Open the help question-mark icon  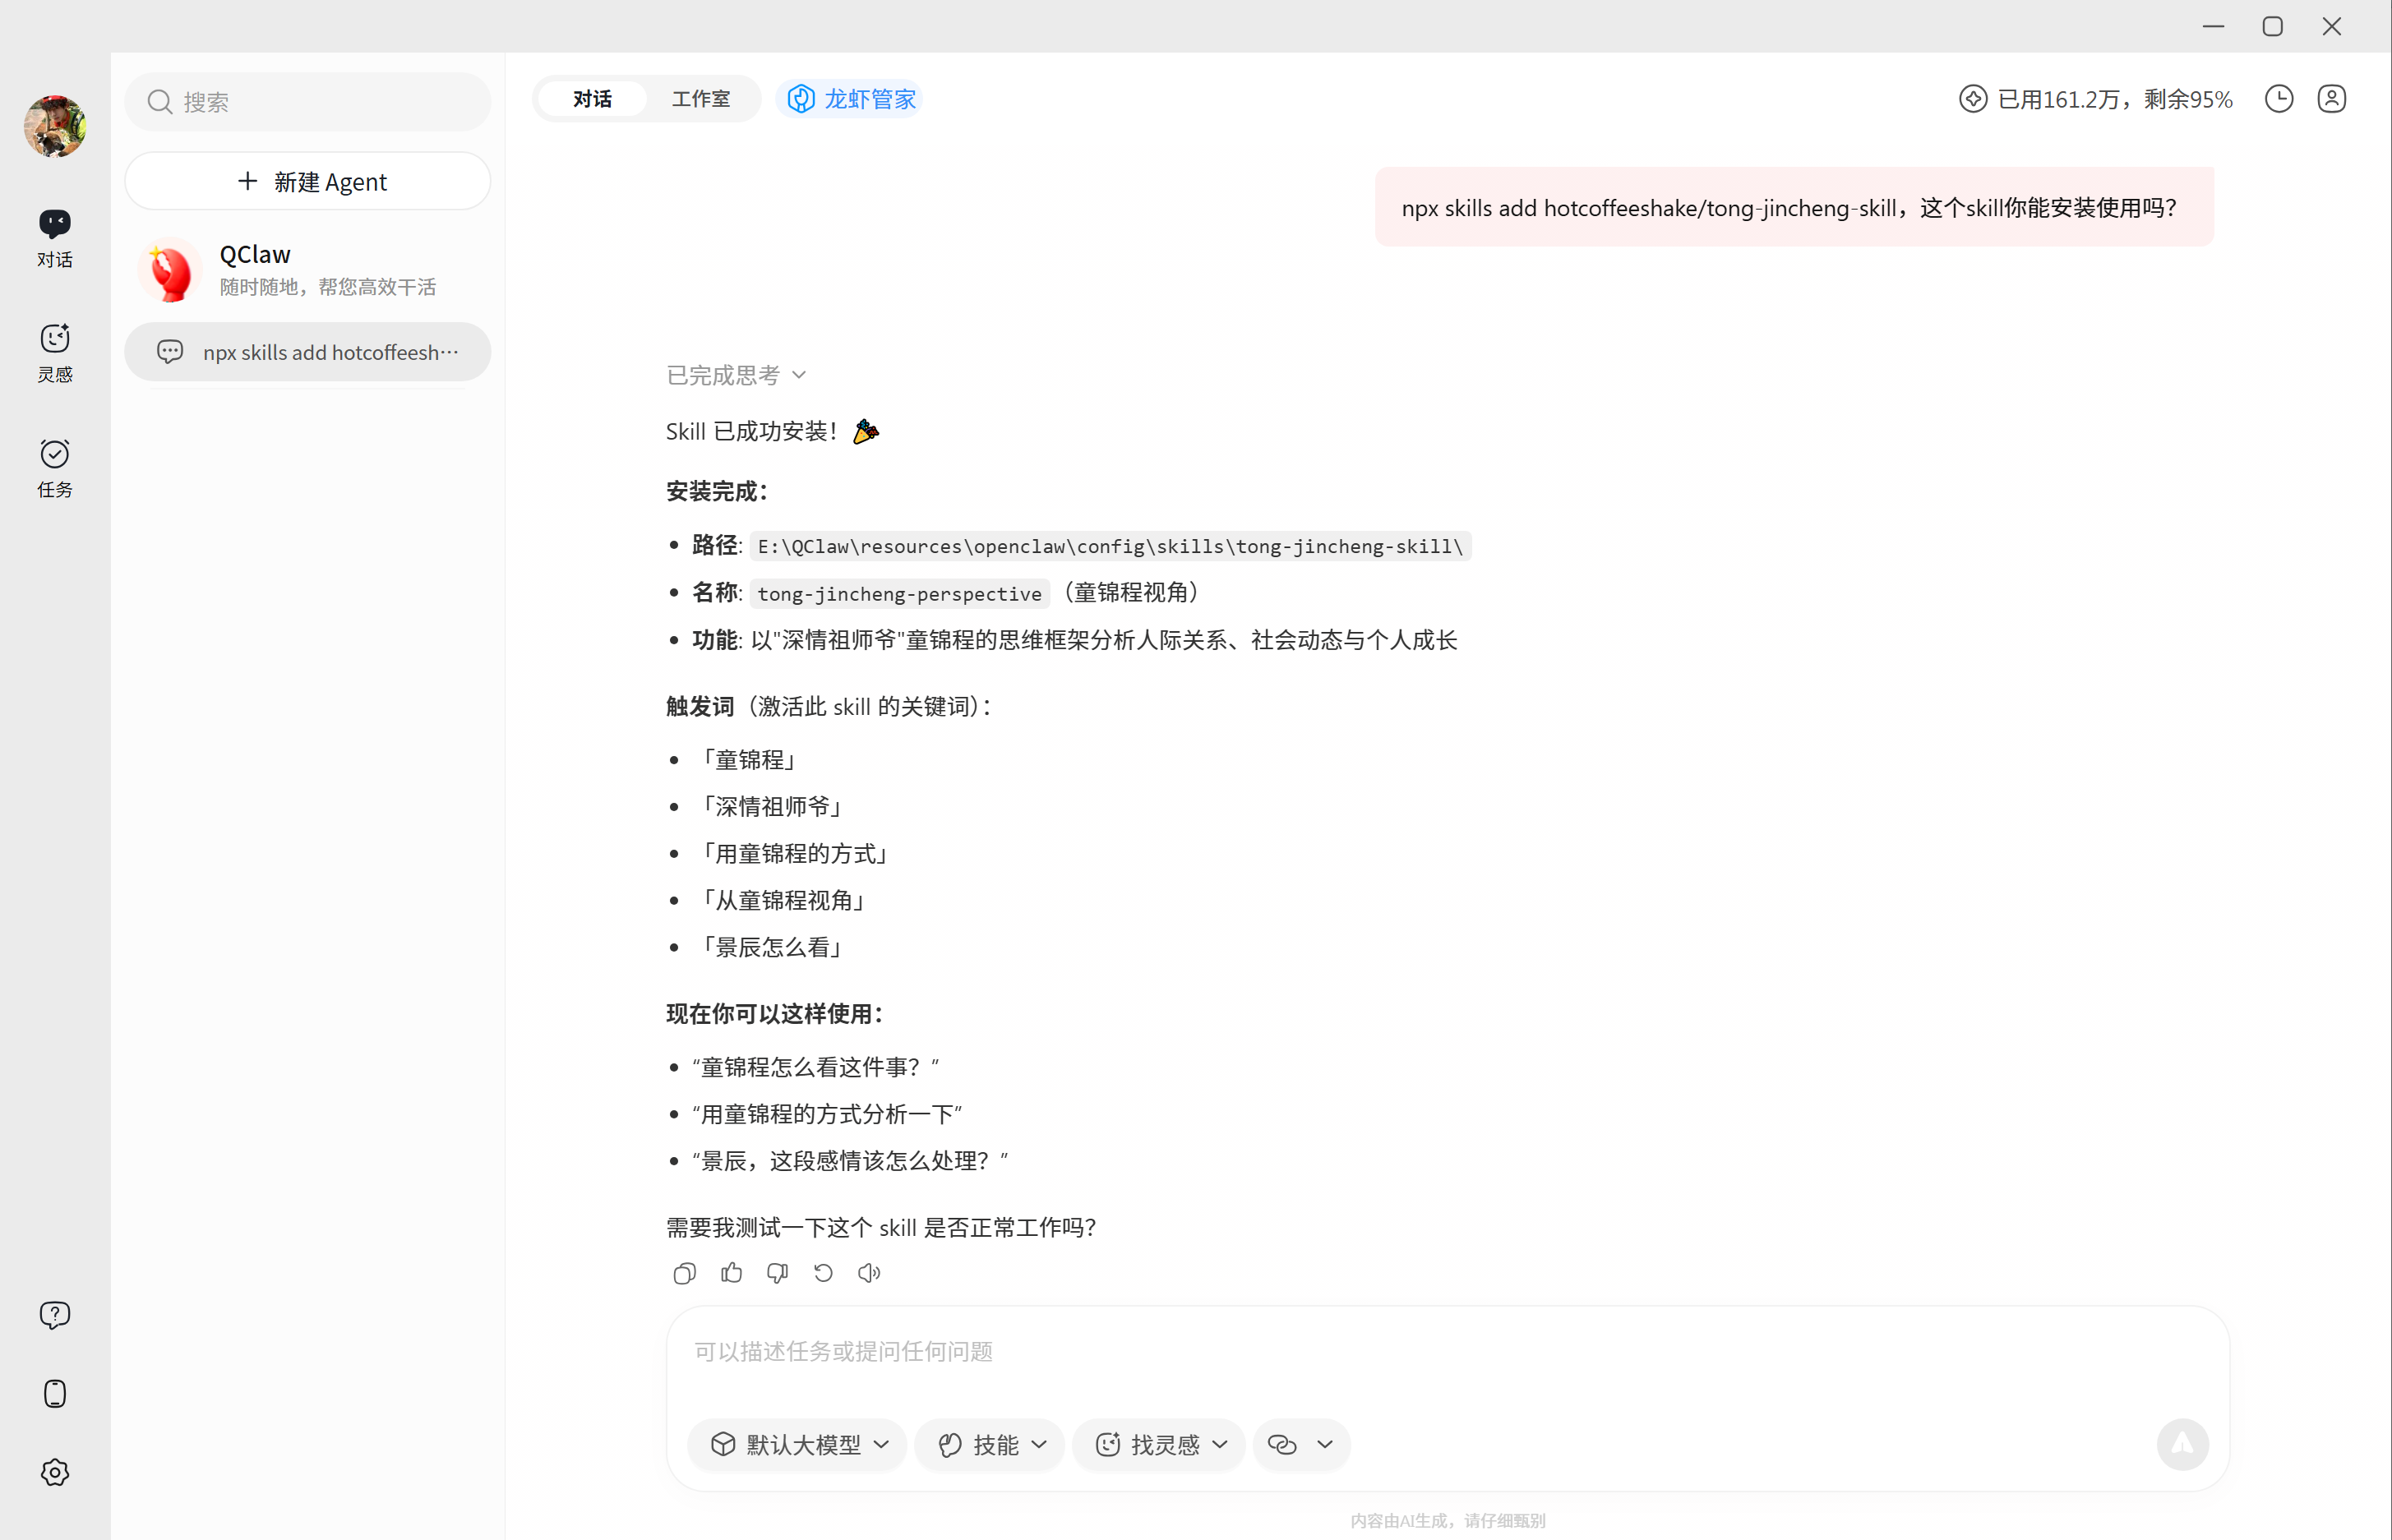tap(55, 1315)
